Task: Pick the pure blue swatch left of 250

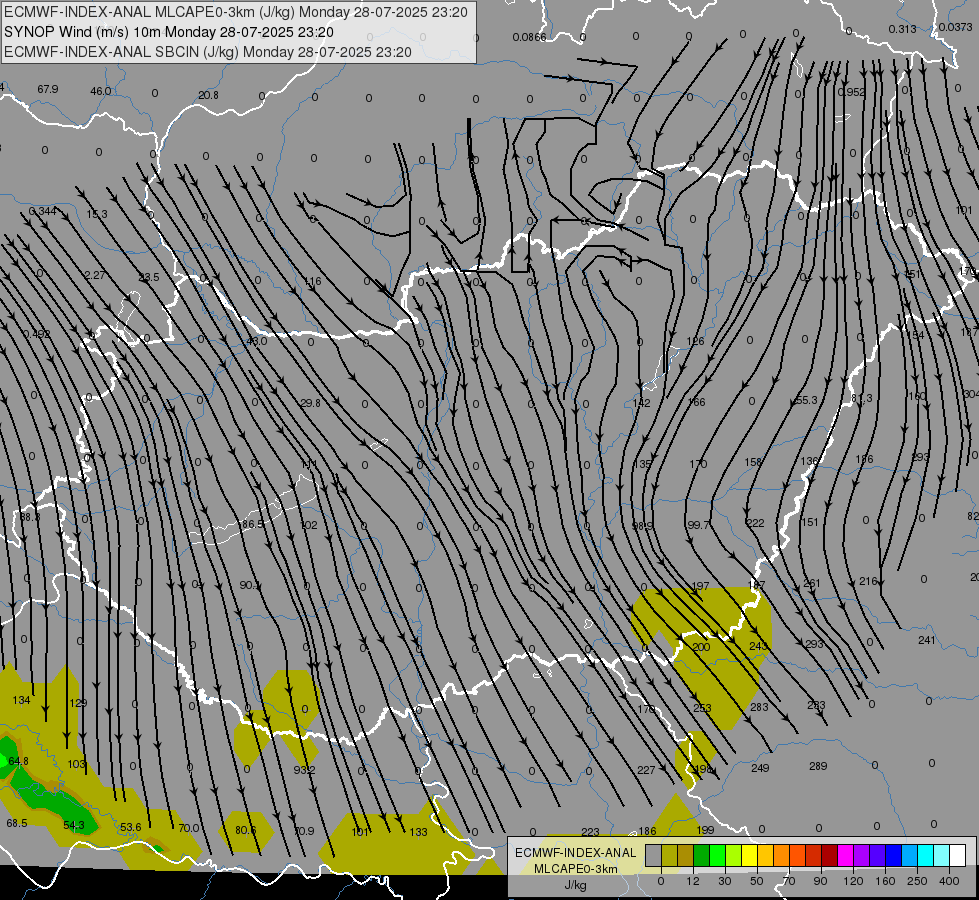Action: tap(893, 855)
